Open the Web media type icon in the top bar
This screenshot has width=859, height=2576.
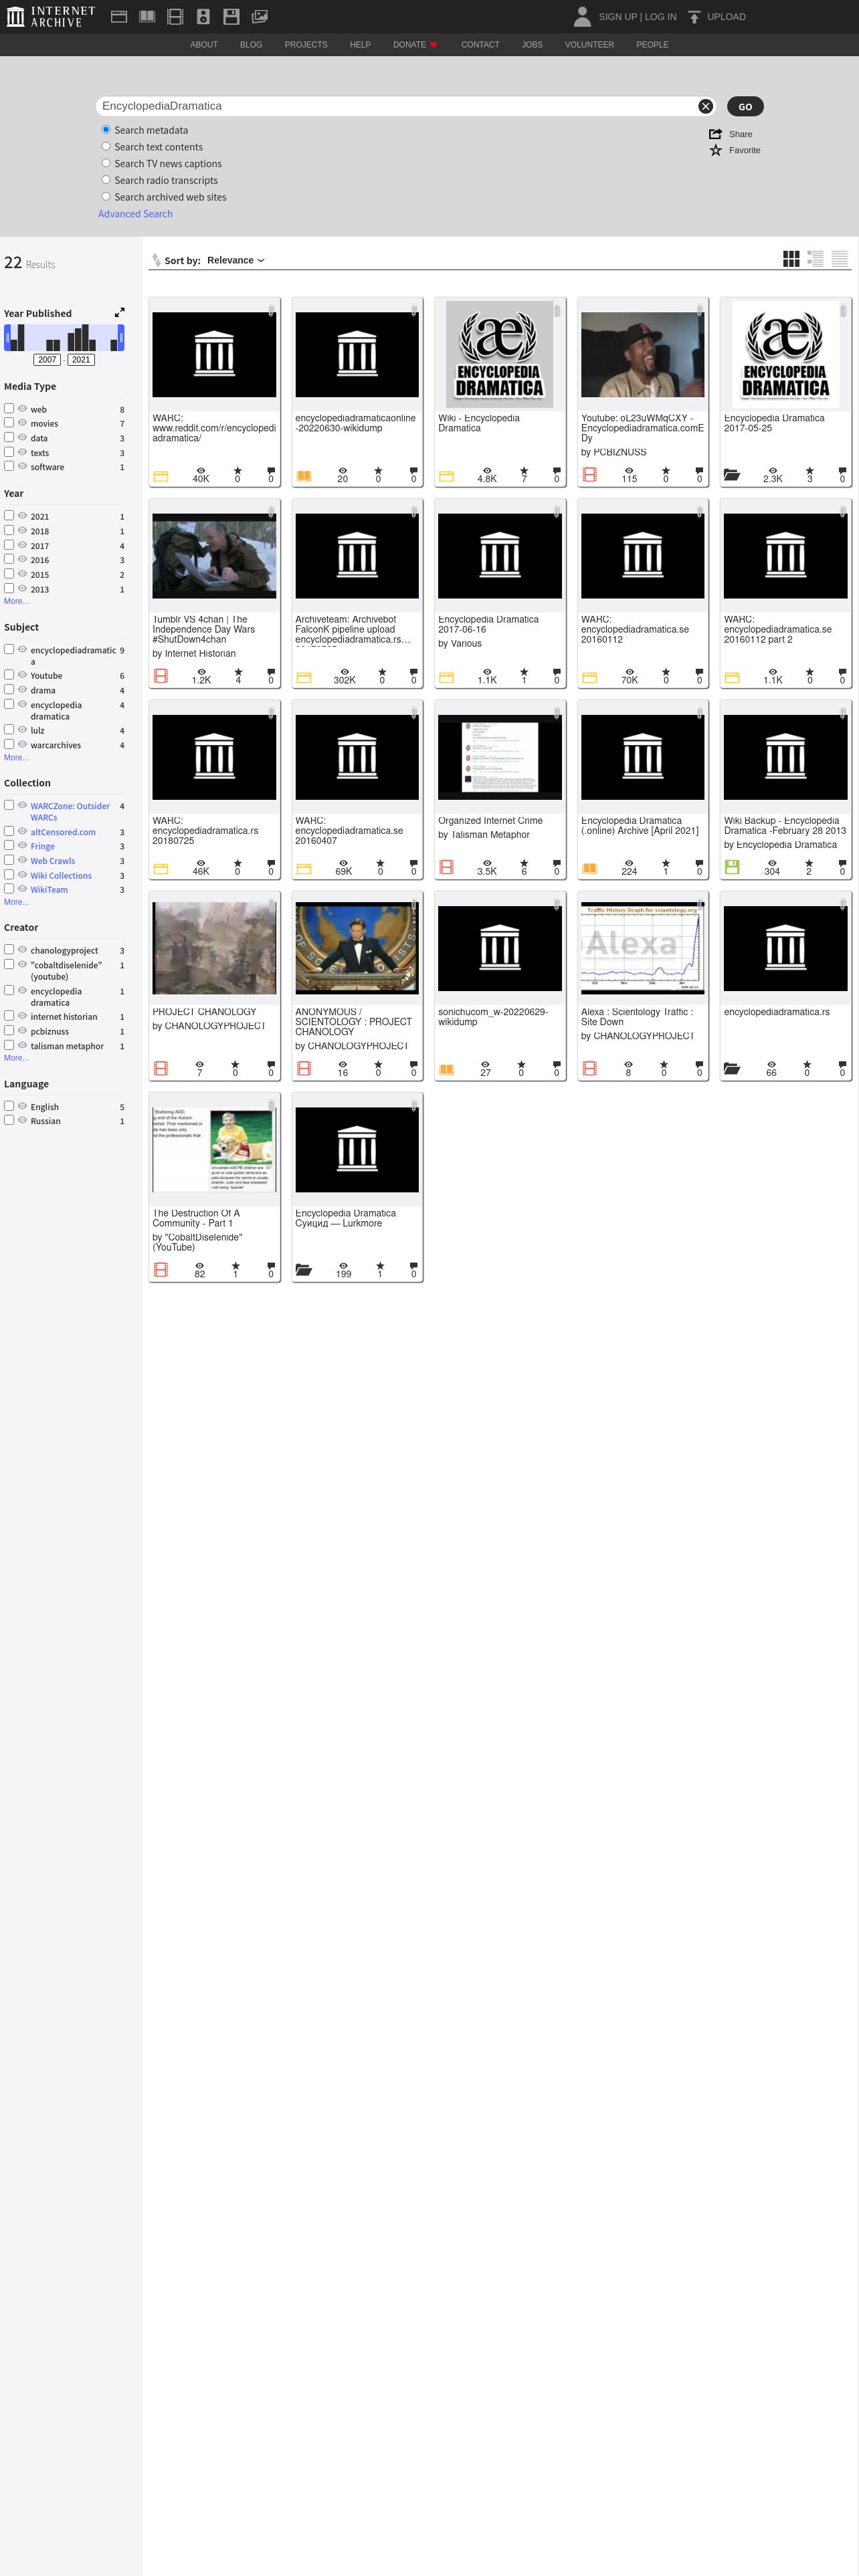point(119,16)
